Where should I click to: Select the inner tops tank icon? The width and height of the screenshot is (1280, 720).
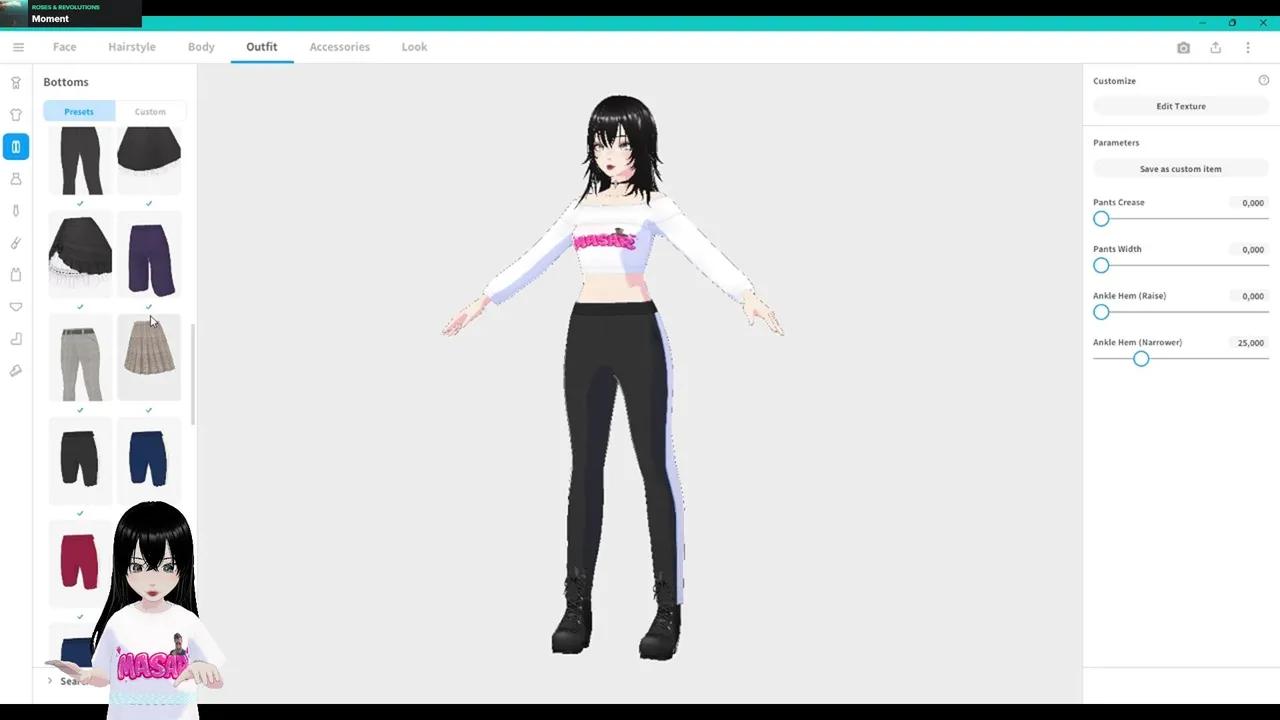point(16,275)
